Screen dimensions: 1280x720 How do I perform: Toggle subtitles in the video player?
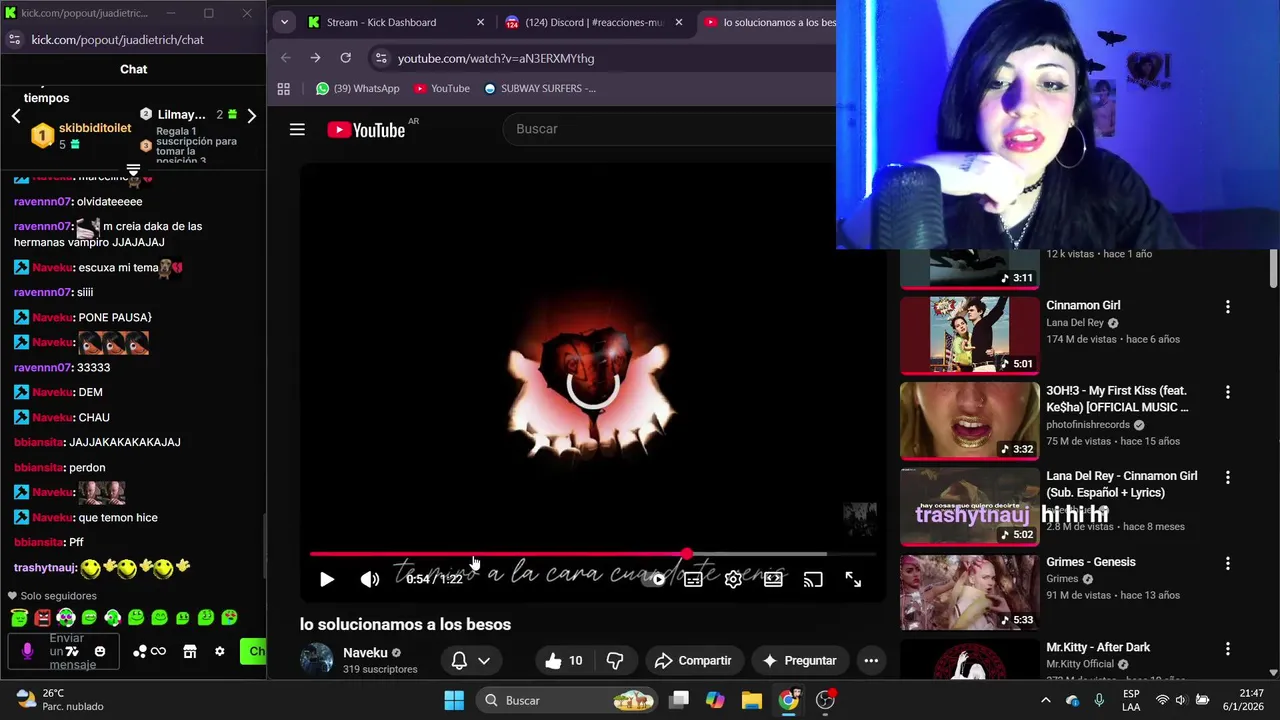click(x=693, y=579)
